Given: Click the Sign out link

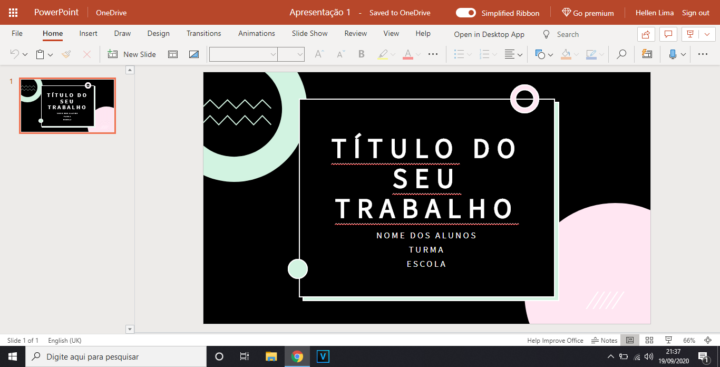Looking at the screenshot, I should [696, 13].
